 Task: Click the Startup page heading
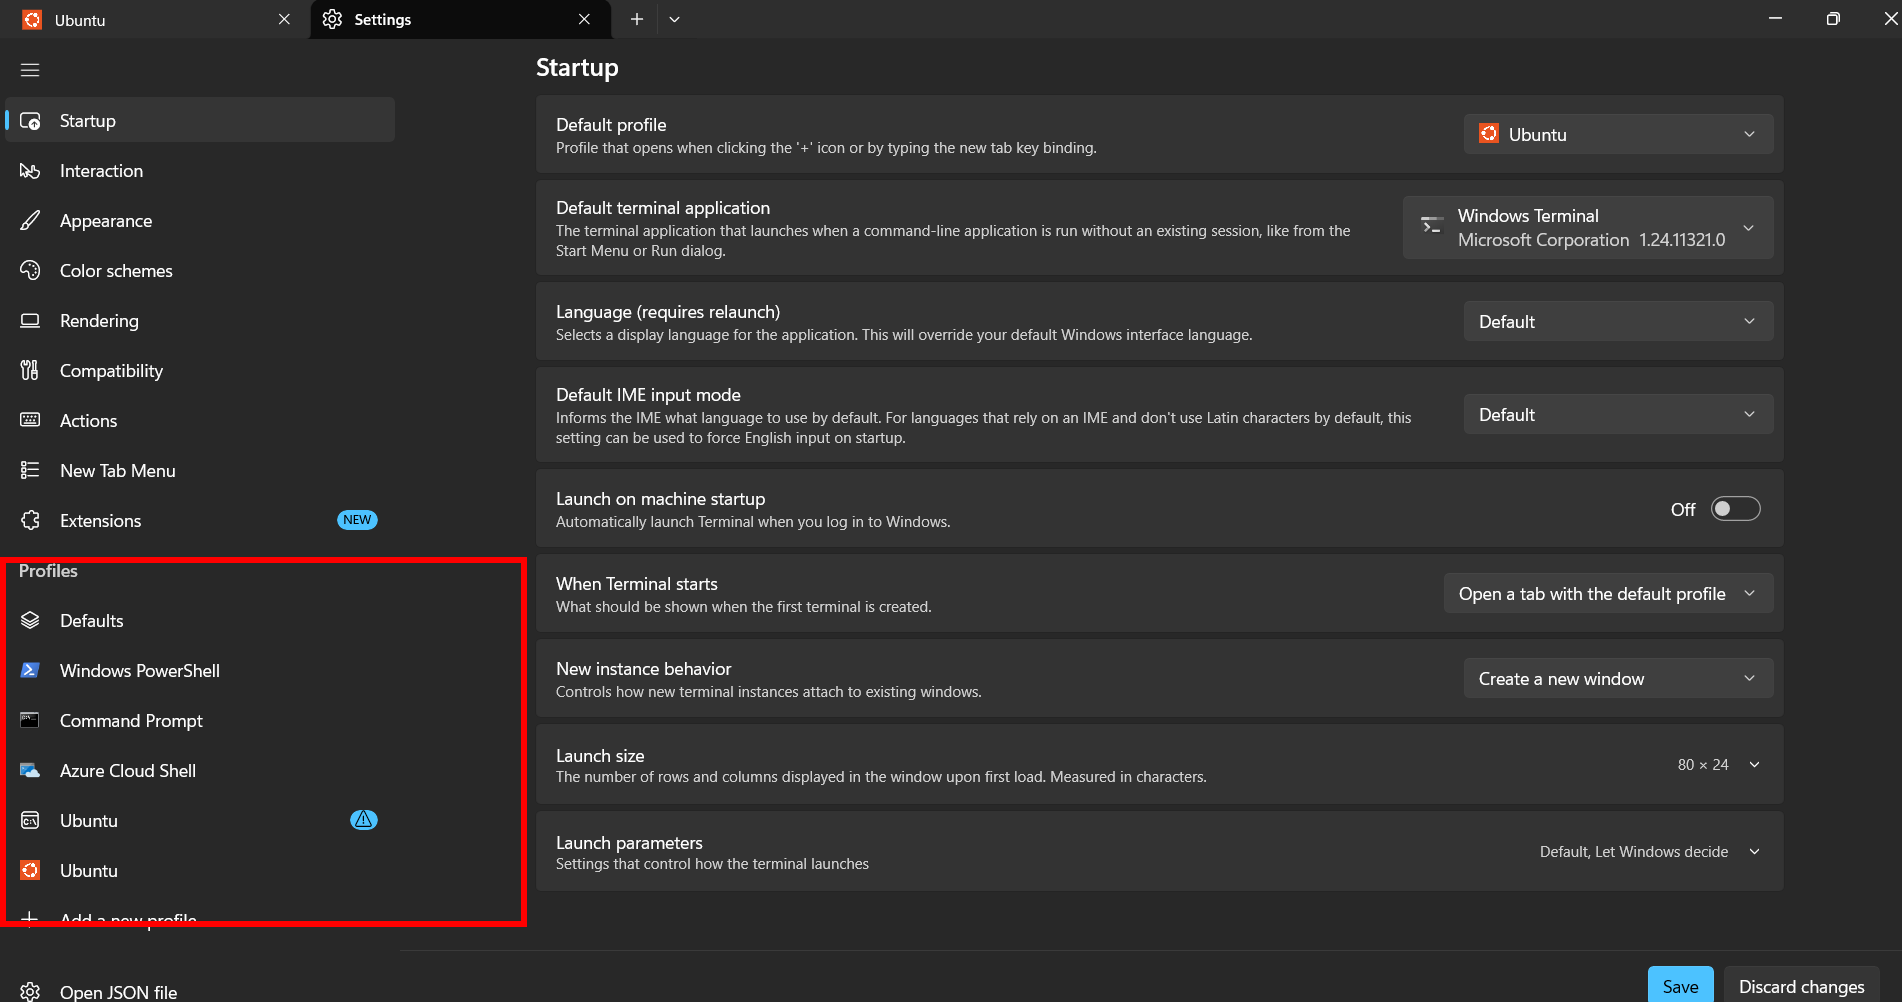577,68
